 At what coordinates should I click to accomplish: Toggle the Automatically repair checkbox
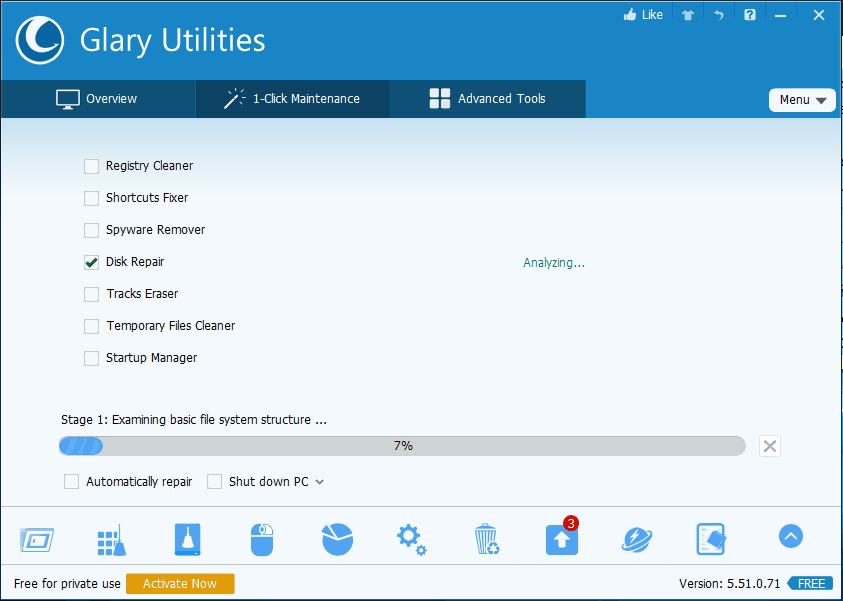[x=72, y=481]
